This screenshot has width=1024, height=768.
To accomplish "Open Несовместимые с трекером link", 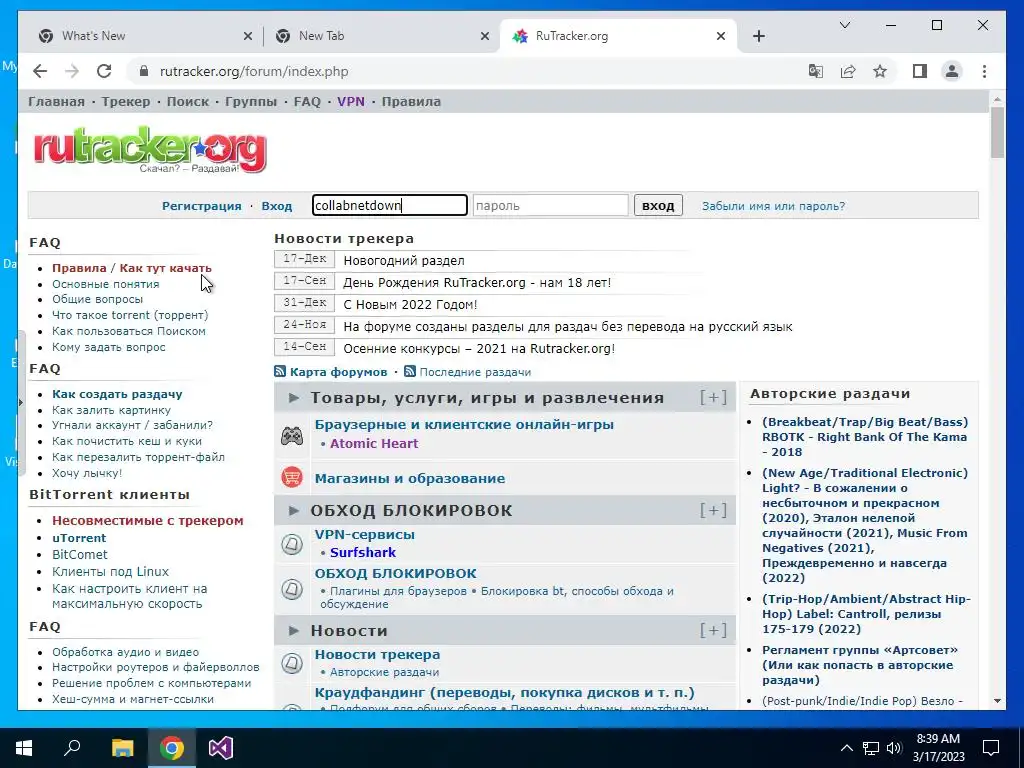I will tap(148, 520).
